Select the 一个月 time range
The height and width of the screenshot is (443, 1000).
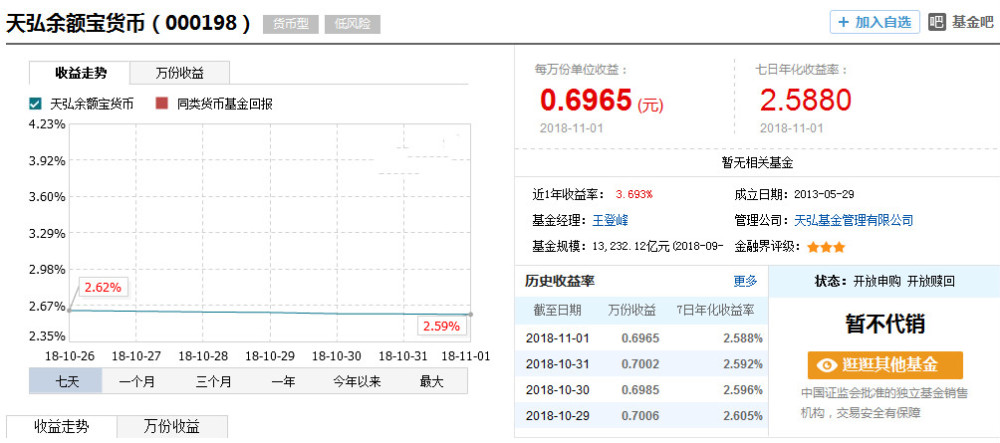click(137, 382)
